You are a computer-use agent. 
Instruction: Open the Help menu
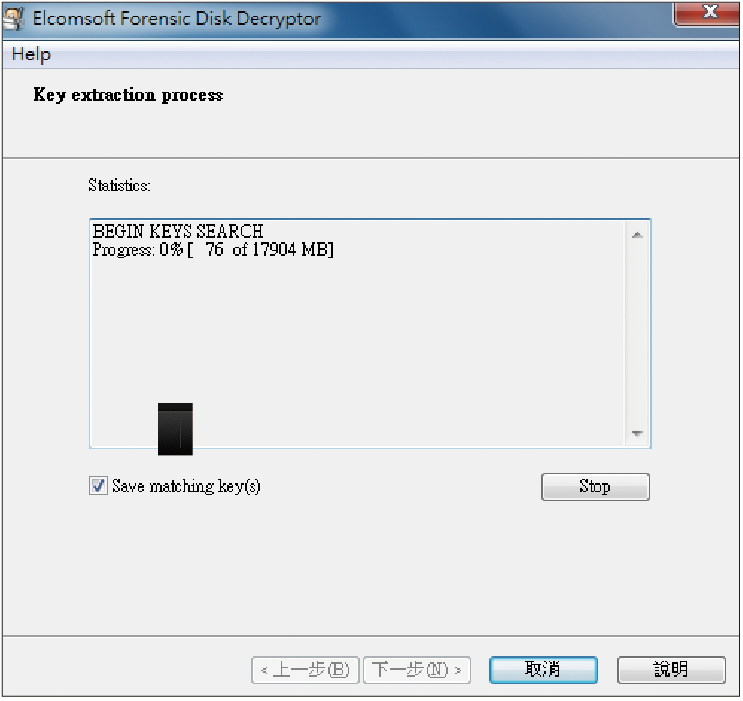[31, 55]
